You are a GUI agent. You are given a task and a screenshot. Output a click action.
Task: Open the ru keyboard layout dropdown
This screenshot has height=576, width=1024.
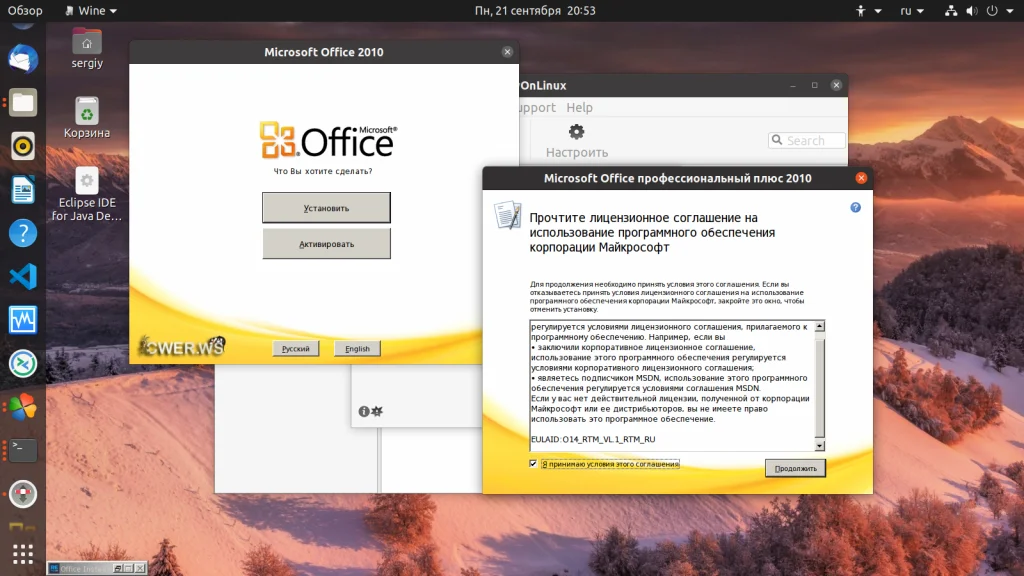click(912, 10)
